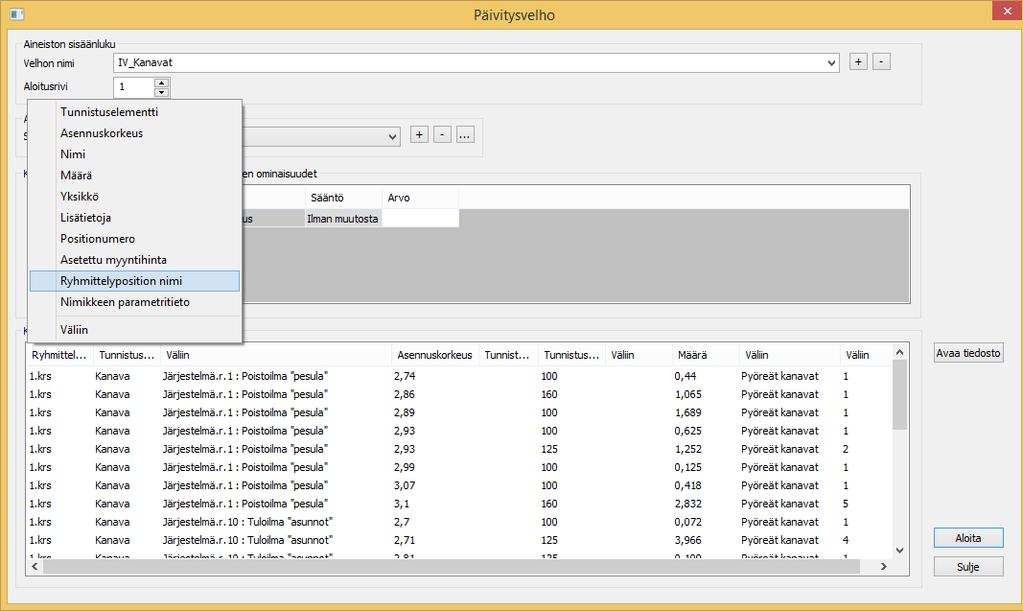The height and width of the screenshot is (611, 1023).
Task: Close the dialog with the Sulje button
Action: [x=968, y=567]
